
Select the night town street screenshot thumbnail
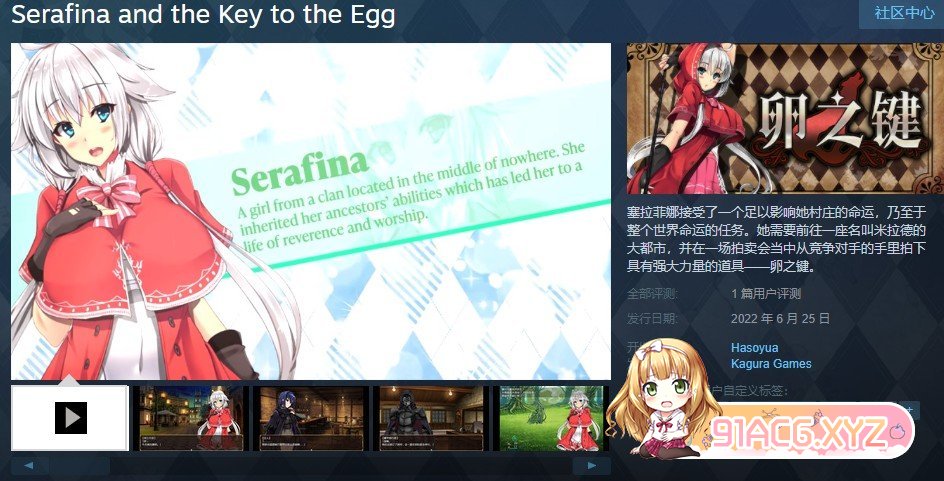(x=190, y=418)
